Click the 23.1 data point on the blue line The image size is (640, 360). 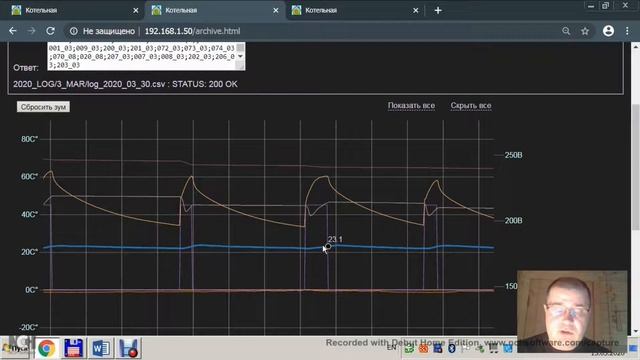point(328,246)
